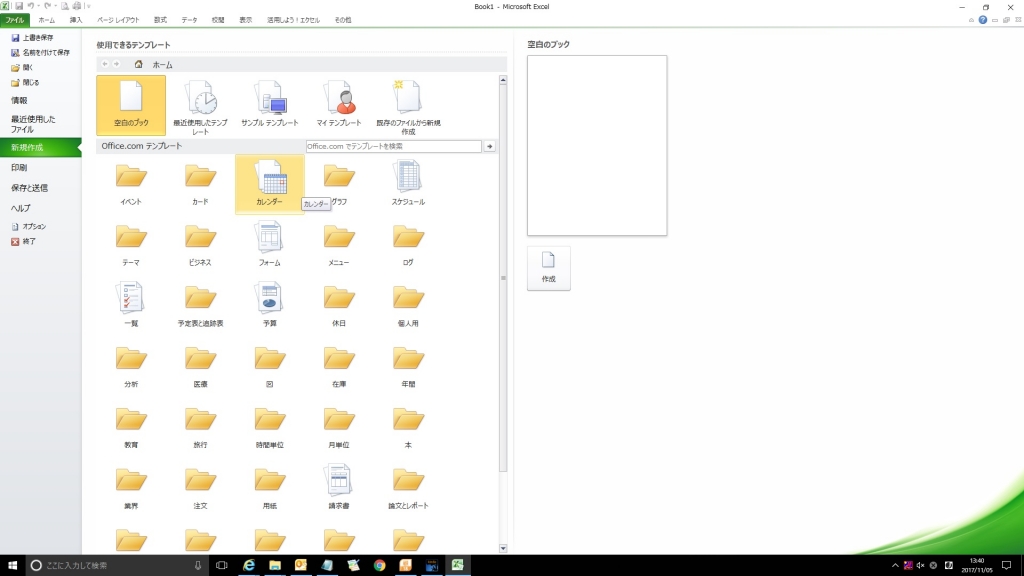1024x576 pixels.
Task: Open the イベント template folder
Action: pos(131,185)
